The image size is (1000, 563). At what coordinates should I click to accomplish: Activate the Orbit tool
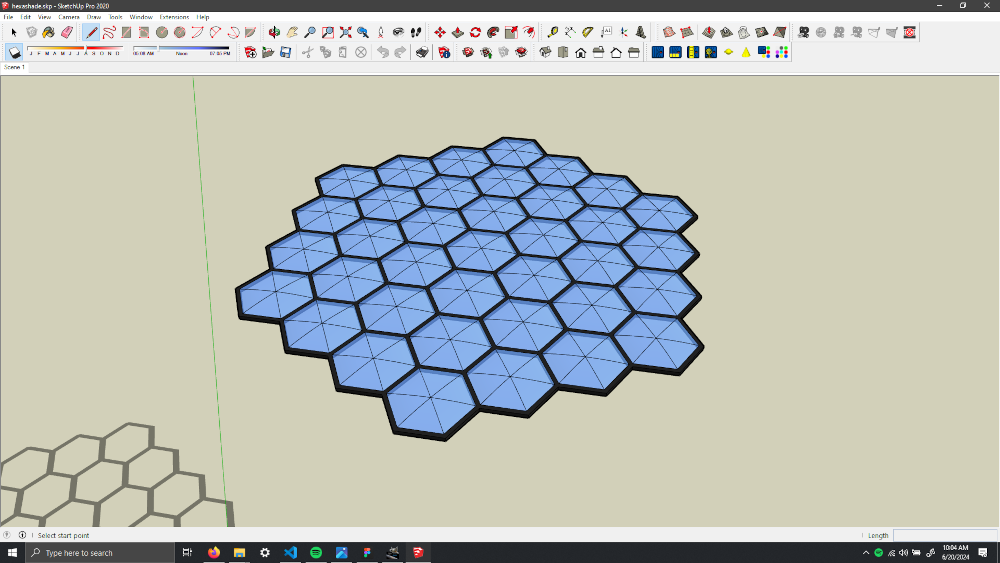pyautogui.click(x=274, y=32)
